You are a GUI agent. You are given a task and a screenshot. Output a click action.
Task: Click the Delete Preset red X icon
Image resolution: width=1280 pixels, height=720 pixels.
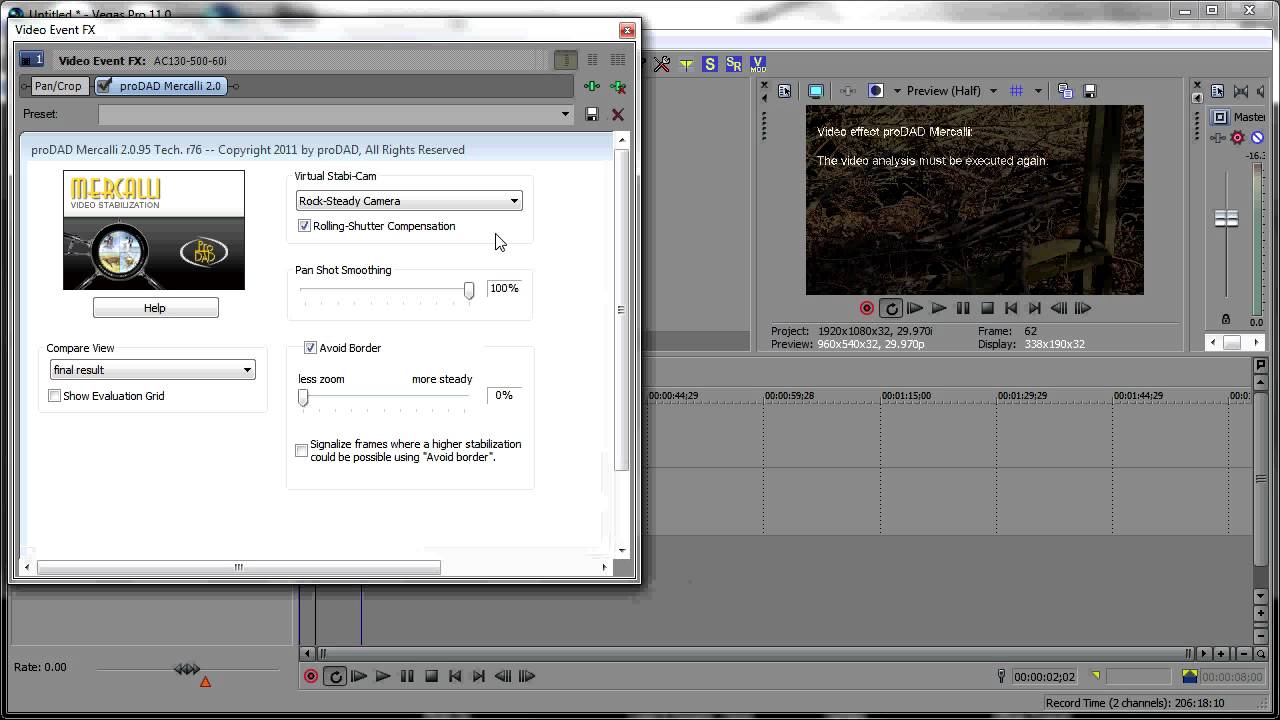pyautogui.click(x=618, y=114)
